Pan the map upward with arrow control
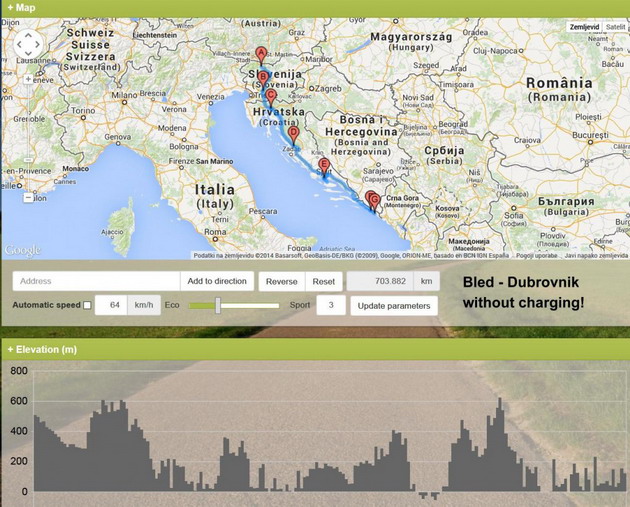This screenshot has height=507, width=630. 28,33
